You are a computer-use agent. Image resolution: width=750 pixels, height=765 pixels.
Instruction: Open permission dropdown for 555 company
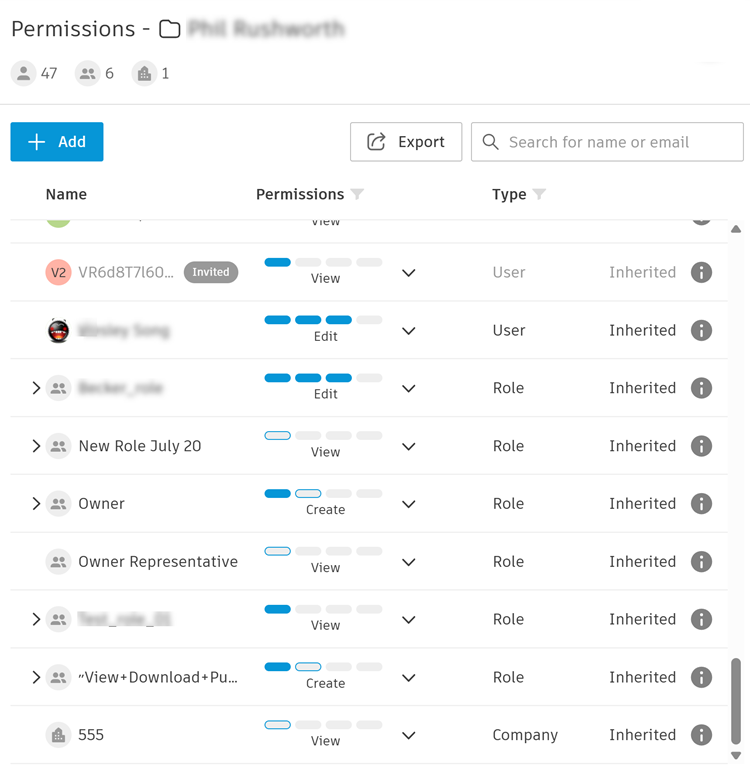(408, 735)
